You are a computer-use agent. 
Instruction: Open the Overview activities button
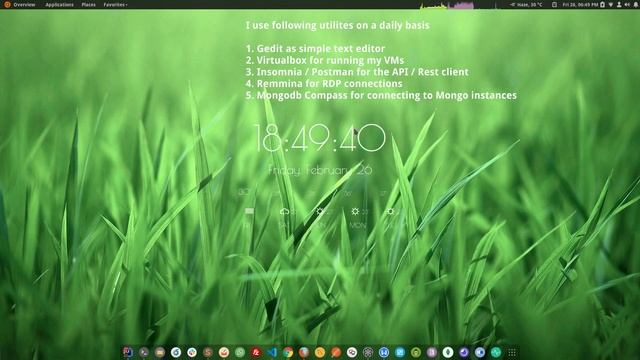pos(20,4)
